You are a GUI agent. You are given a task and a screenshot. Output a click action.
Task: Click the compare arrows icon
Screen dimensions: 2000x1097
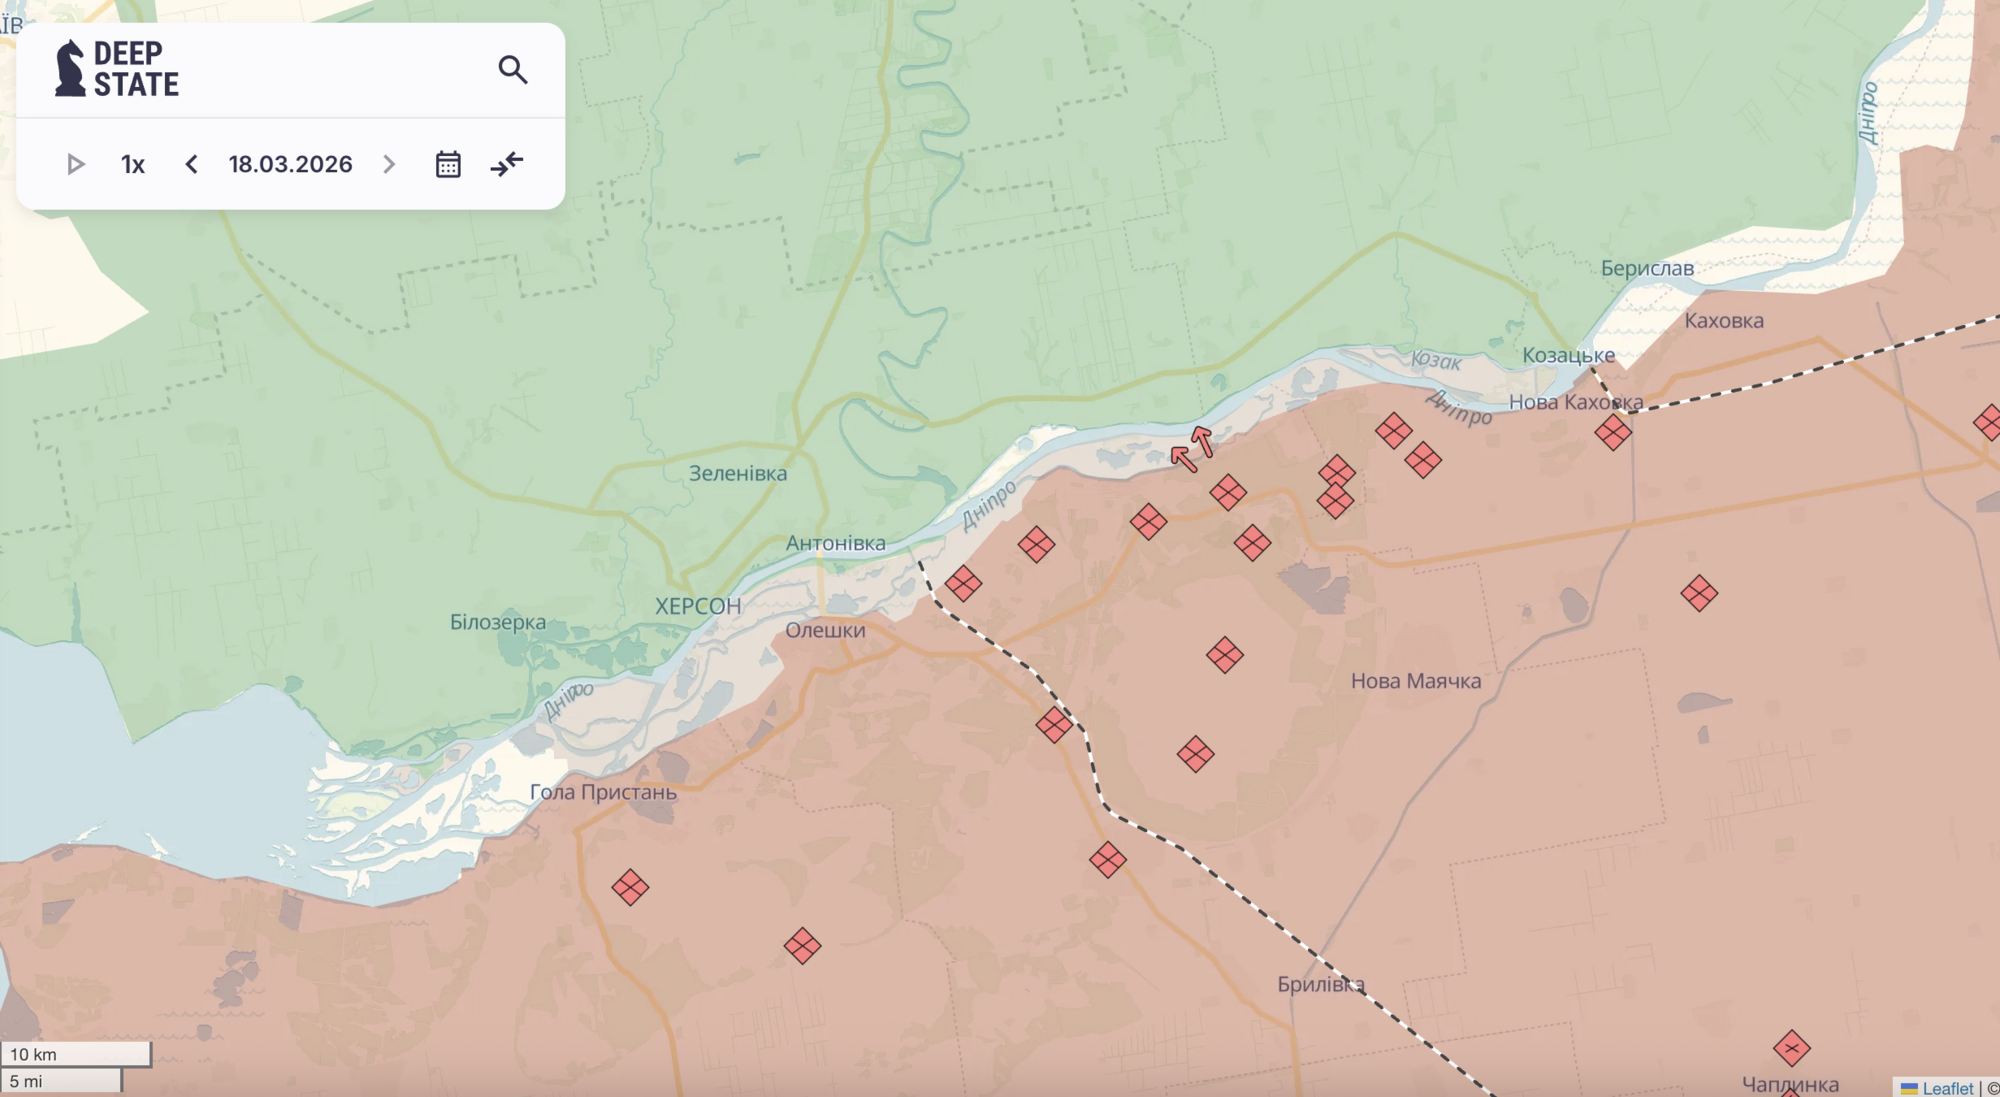[x=507, y=164]
